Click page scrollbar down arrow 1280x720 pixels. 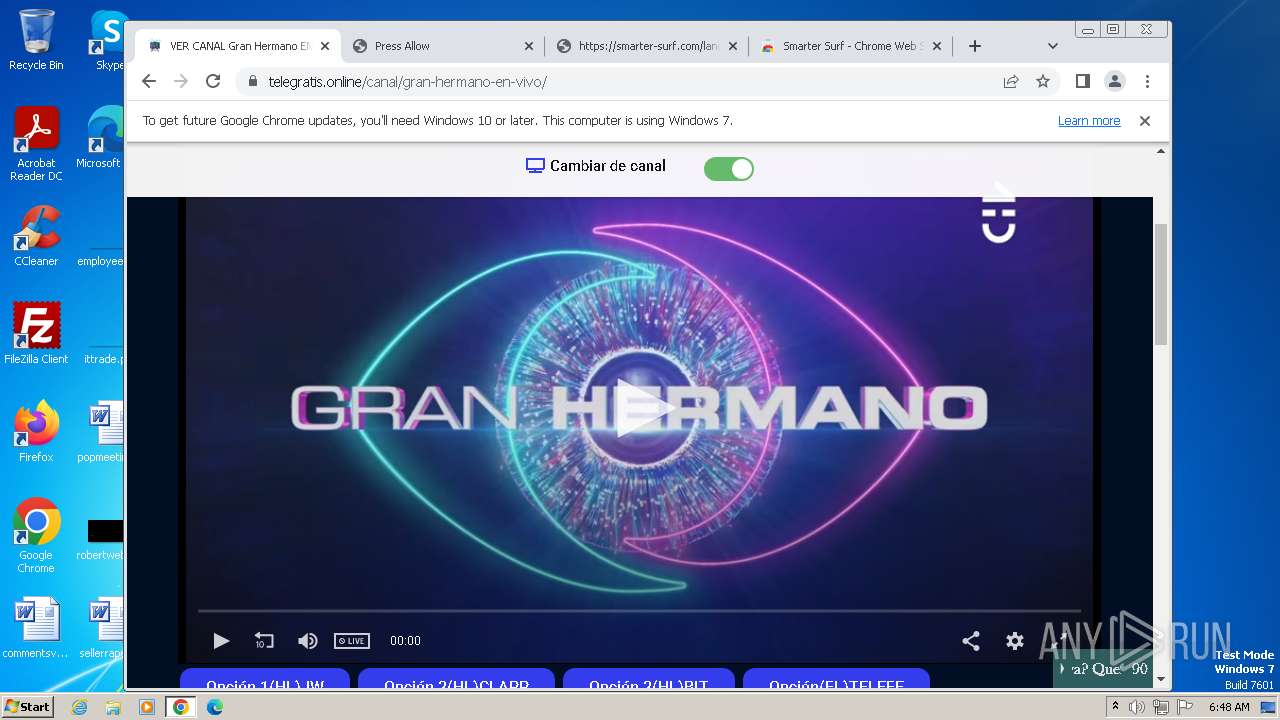pos(1161,680)
